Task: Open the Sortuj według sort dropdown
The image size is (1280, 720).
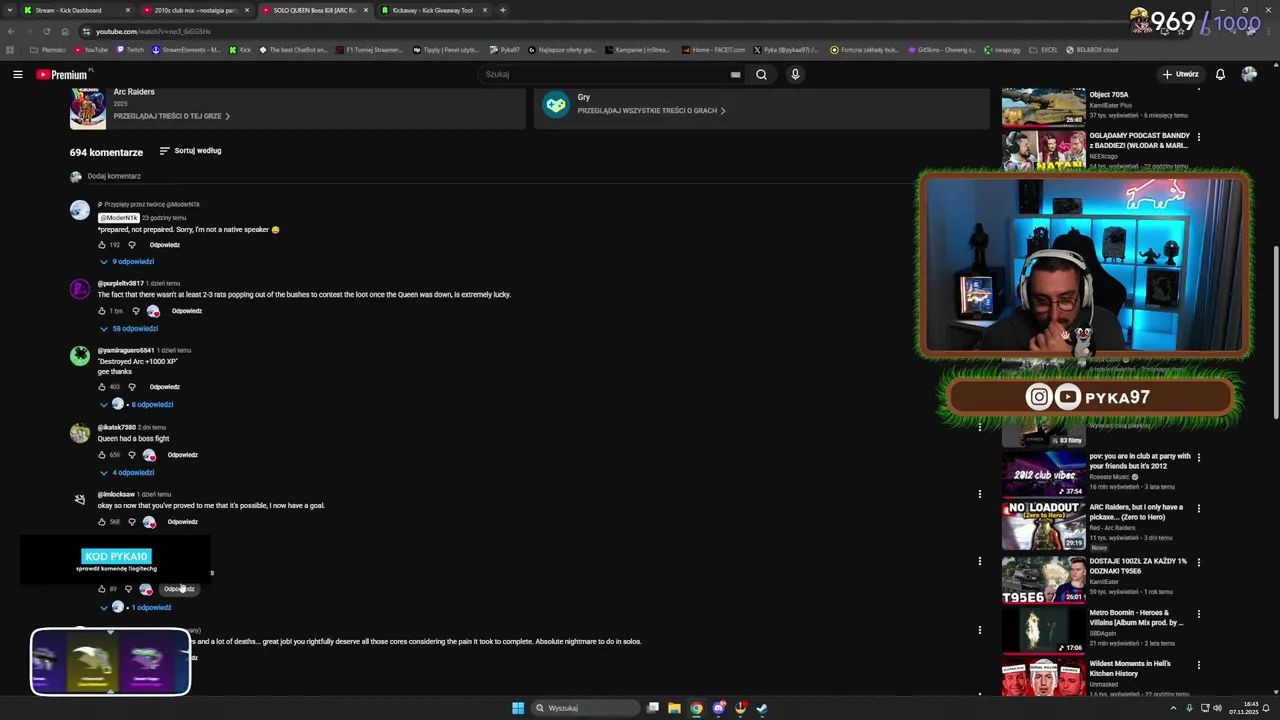Action: 191,151
